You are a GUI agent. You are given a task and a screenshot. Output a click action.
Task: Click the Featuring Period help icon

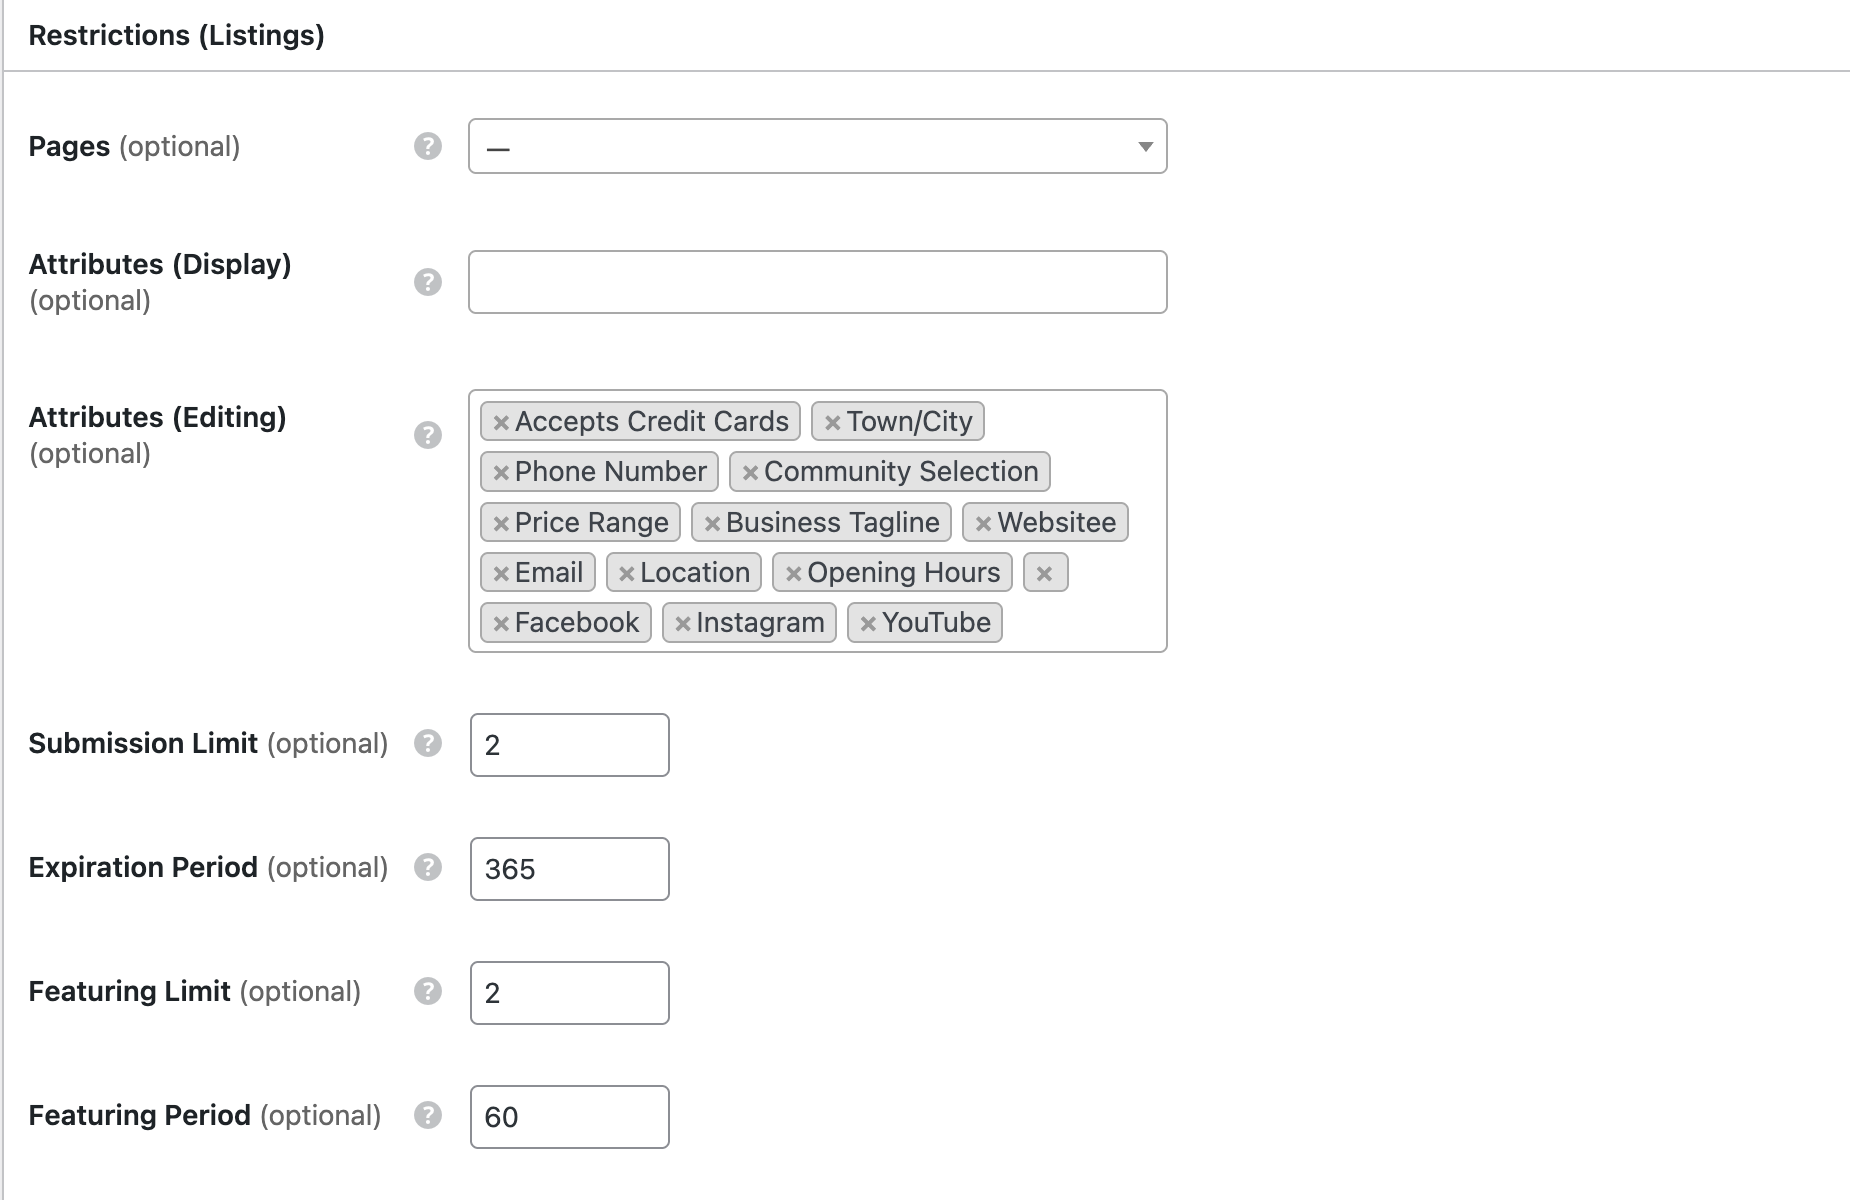pos(428,1116)
